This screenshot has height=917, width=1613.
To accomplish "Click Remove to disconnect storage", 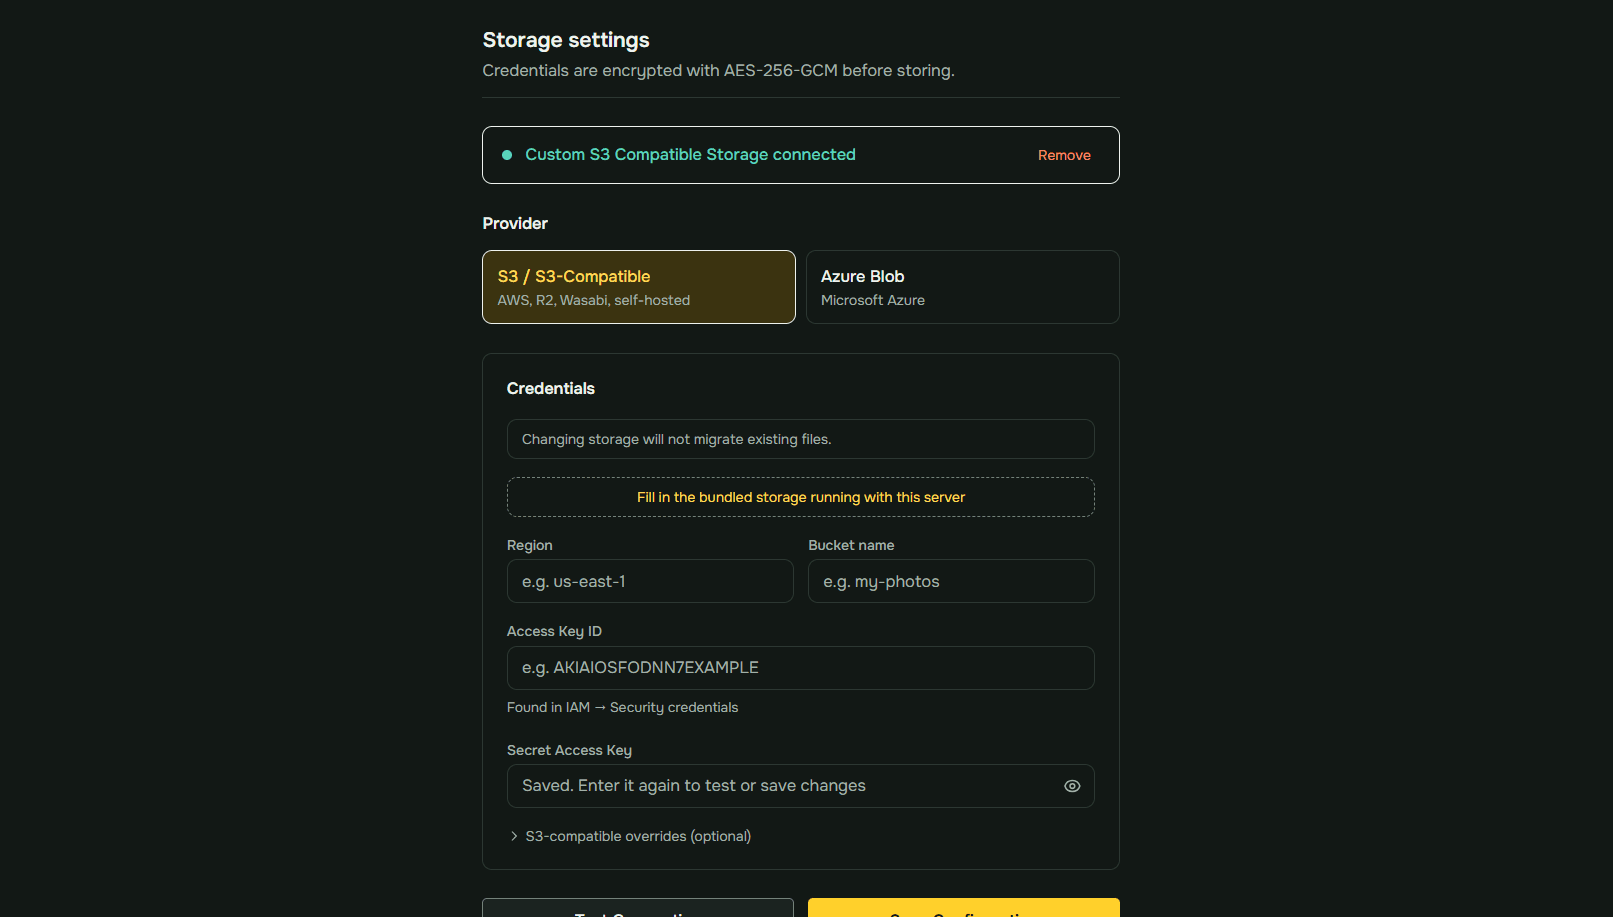I will click(1064, 155).
